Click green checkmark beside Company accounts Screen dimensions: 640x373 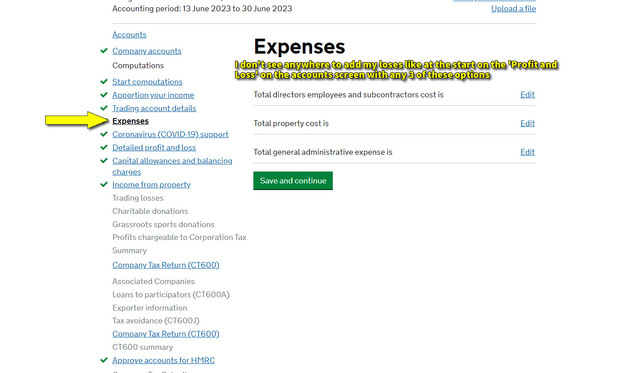tap(104, 51)
